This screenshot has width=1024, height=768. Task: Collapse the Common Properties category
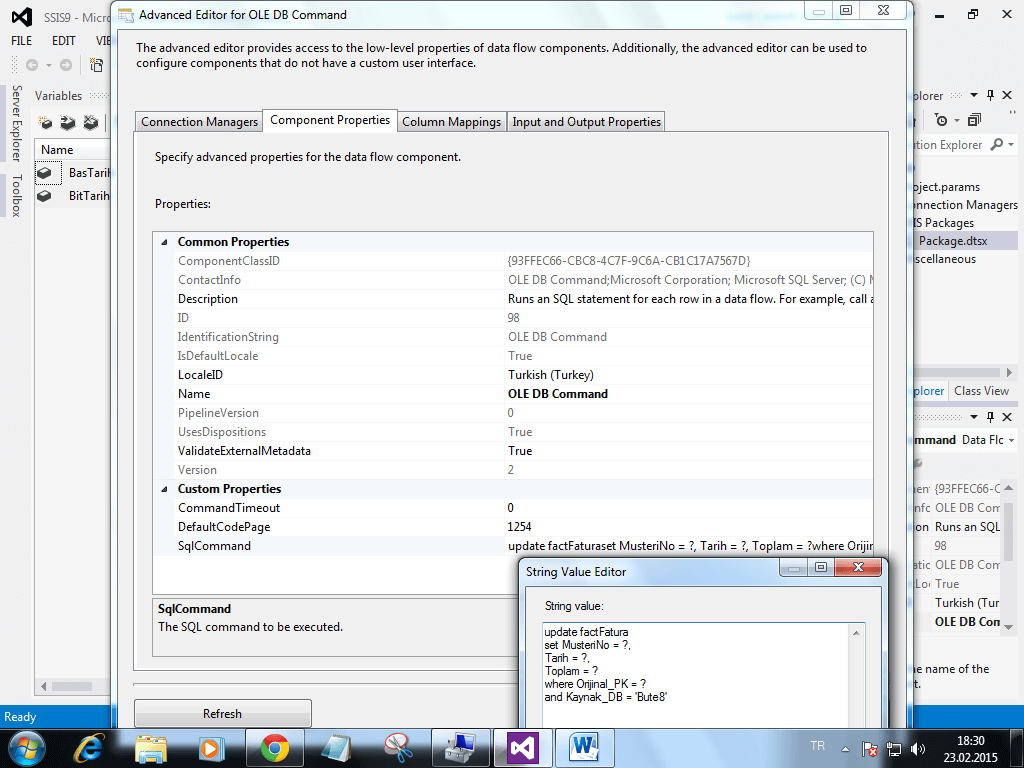pos(164,242)
